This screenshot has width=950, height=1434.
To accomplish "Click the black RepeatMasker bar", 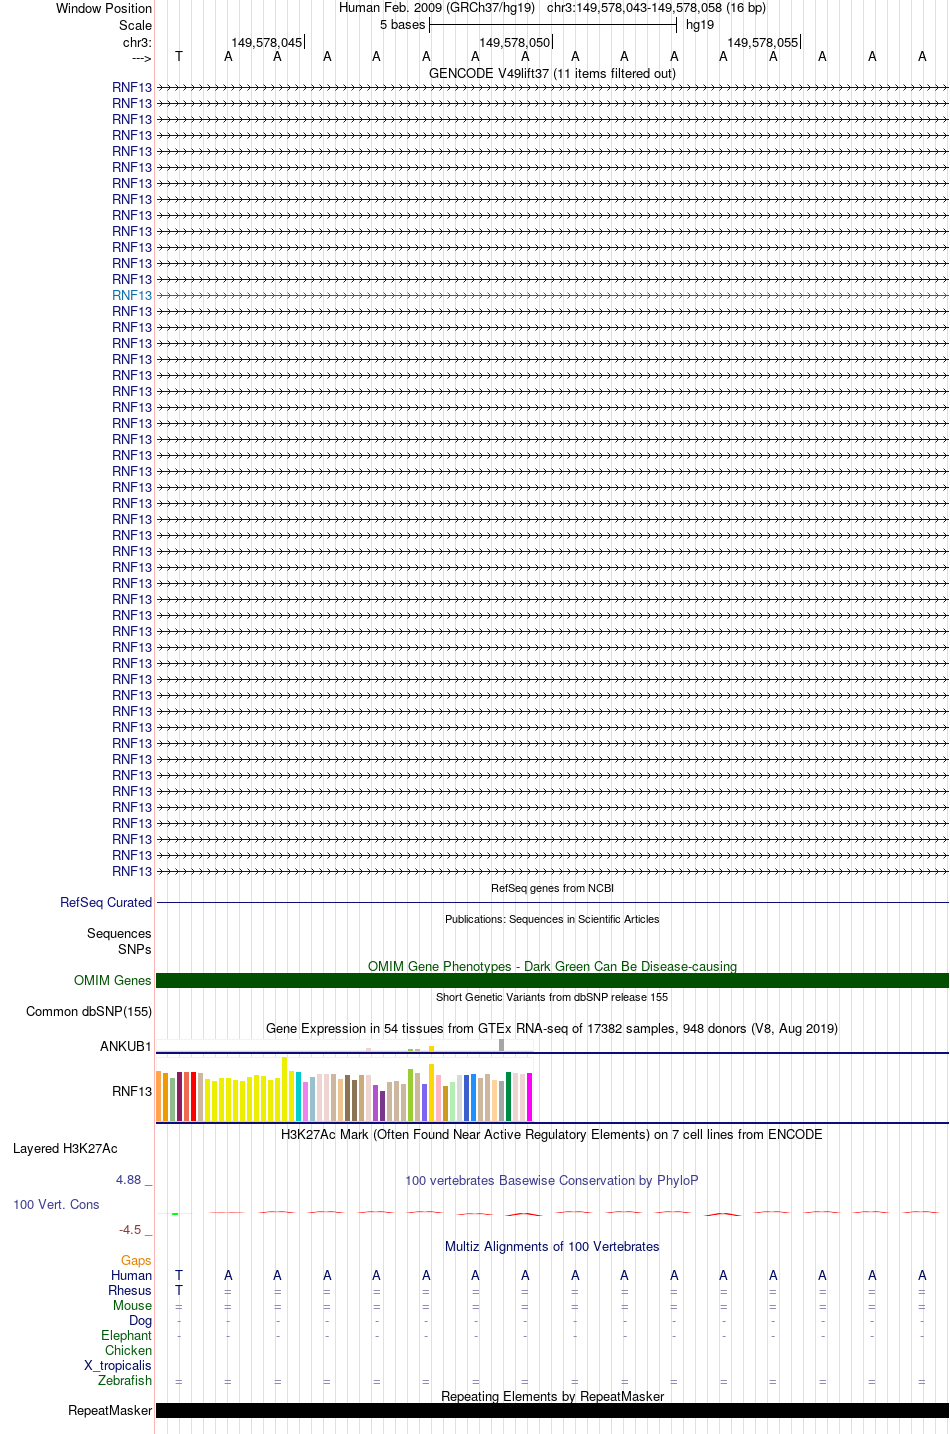I will pyautogui.click(x=552, y=1410).
